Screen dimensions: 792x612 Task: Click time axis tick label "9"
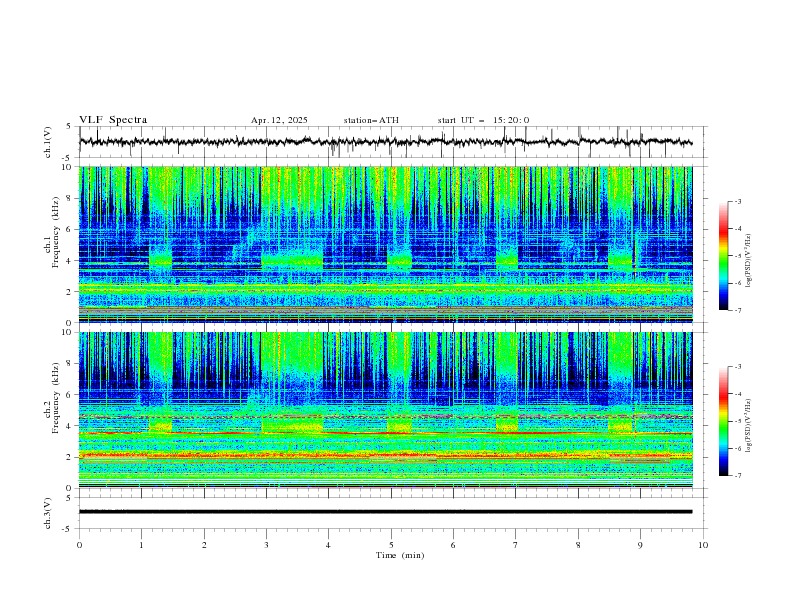(x=640, y=545)
